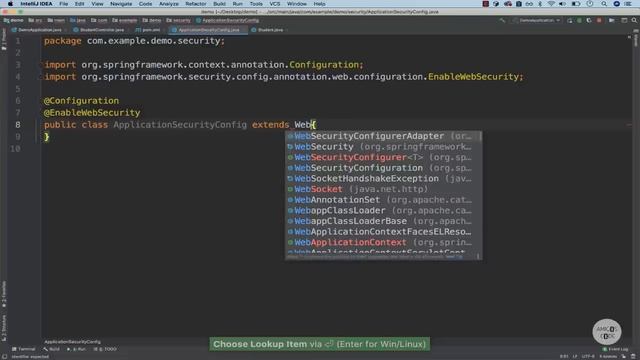The width and height of the screenshot is (640, 360).
Task: Select WebappClassLoaderBase completion suggestion
Action: [382, 221]
